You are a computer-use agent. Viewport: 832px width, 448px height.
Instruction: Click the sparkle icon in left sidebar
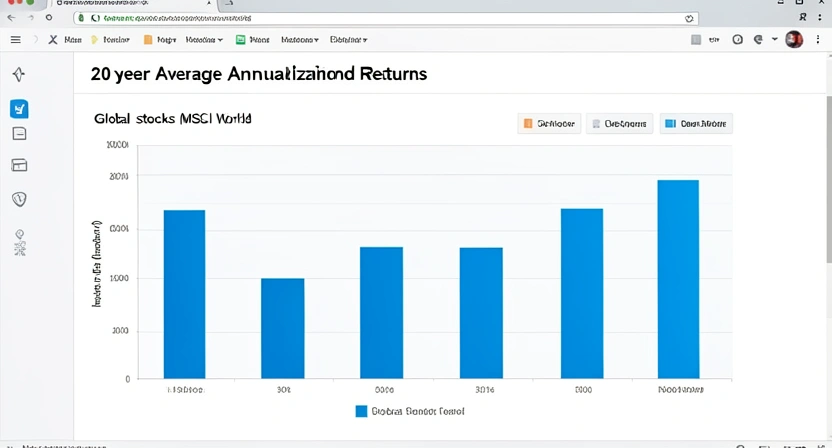click(18, 75)
